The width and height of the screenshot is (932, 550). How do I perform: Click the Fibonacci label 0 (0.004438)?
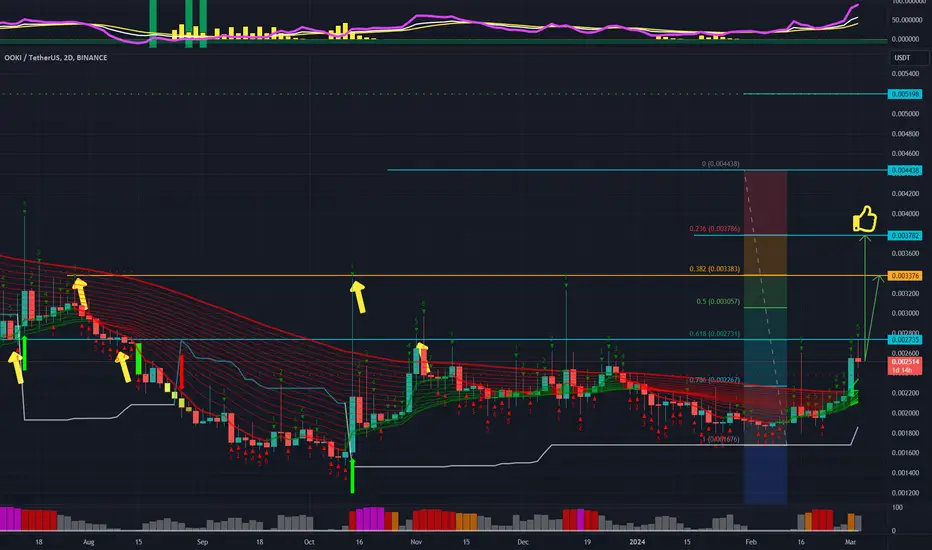(x=720, y=164)
